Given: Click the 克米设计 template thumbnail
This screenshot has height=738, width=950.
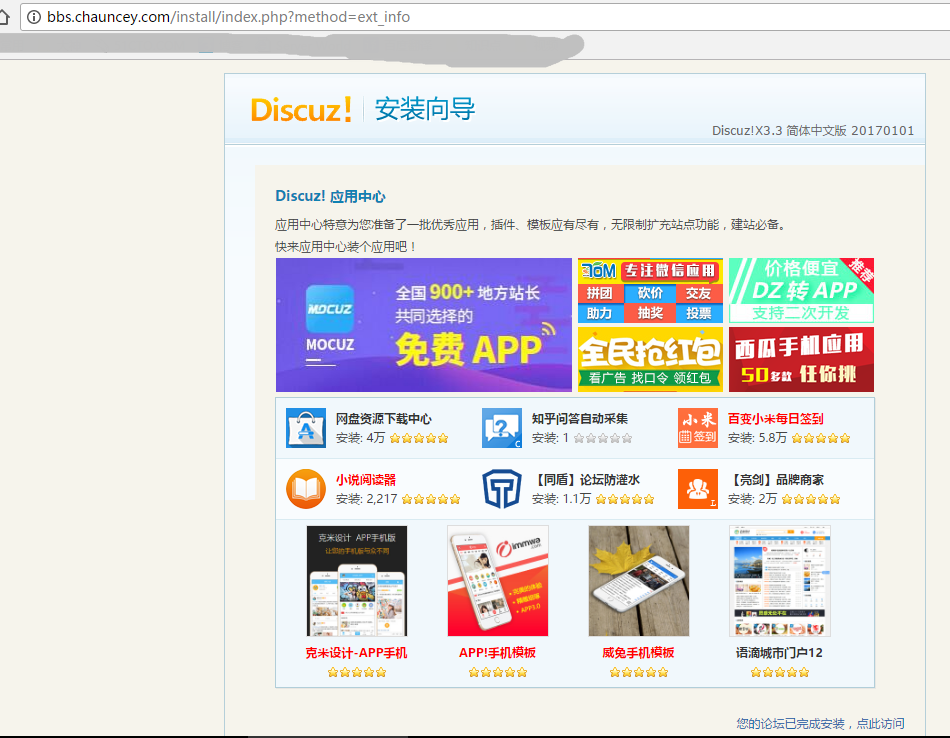Looking at the screenshot, I should [x=357, y=581].
